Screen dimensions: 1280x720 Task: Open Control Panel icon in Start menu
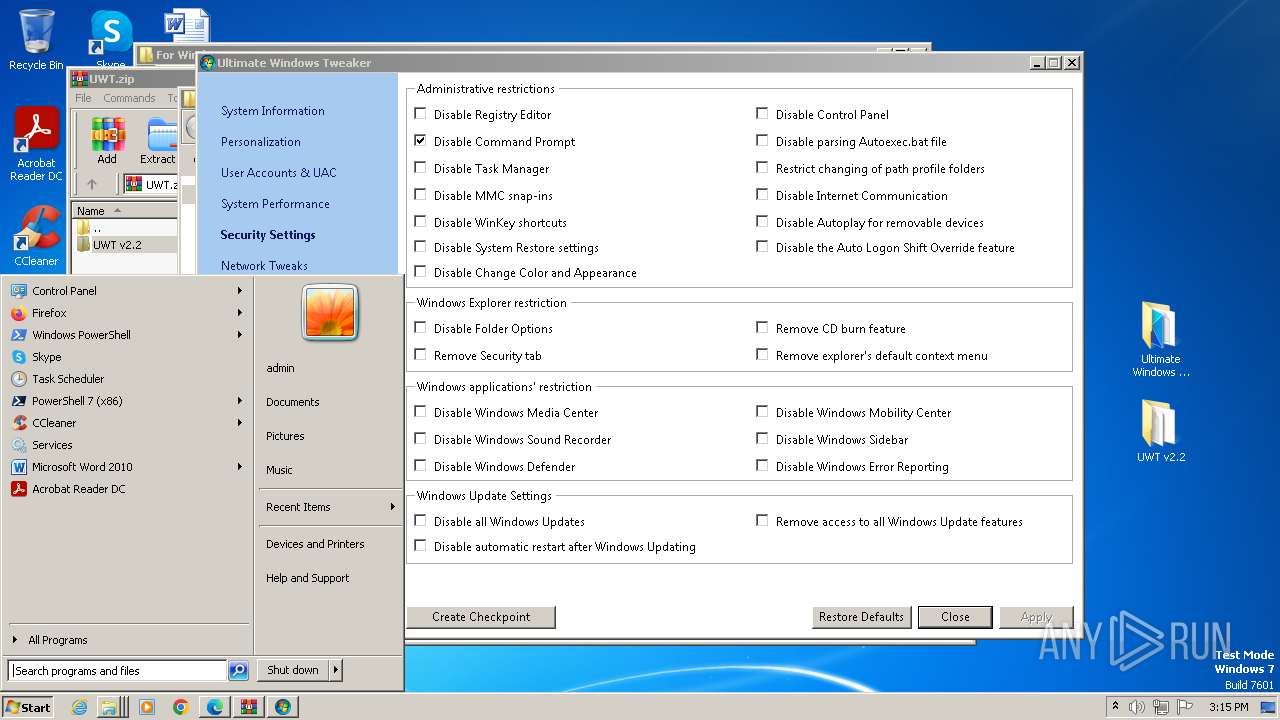pos(18,291)
